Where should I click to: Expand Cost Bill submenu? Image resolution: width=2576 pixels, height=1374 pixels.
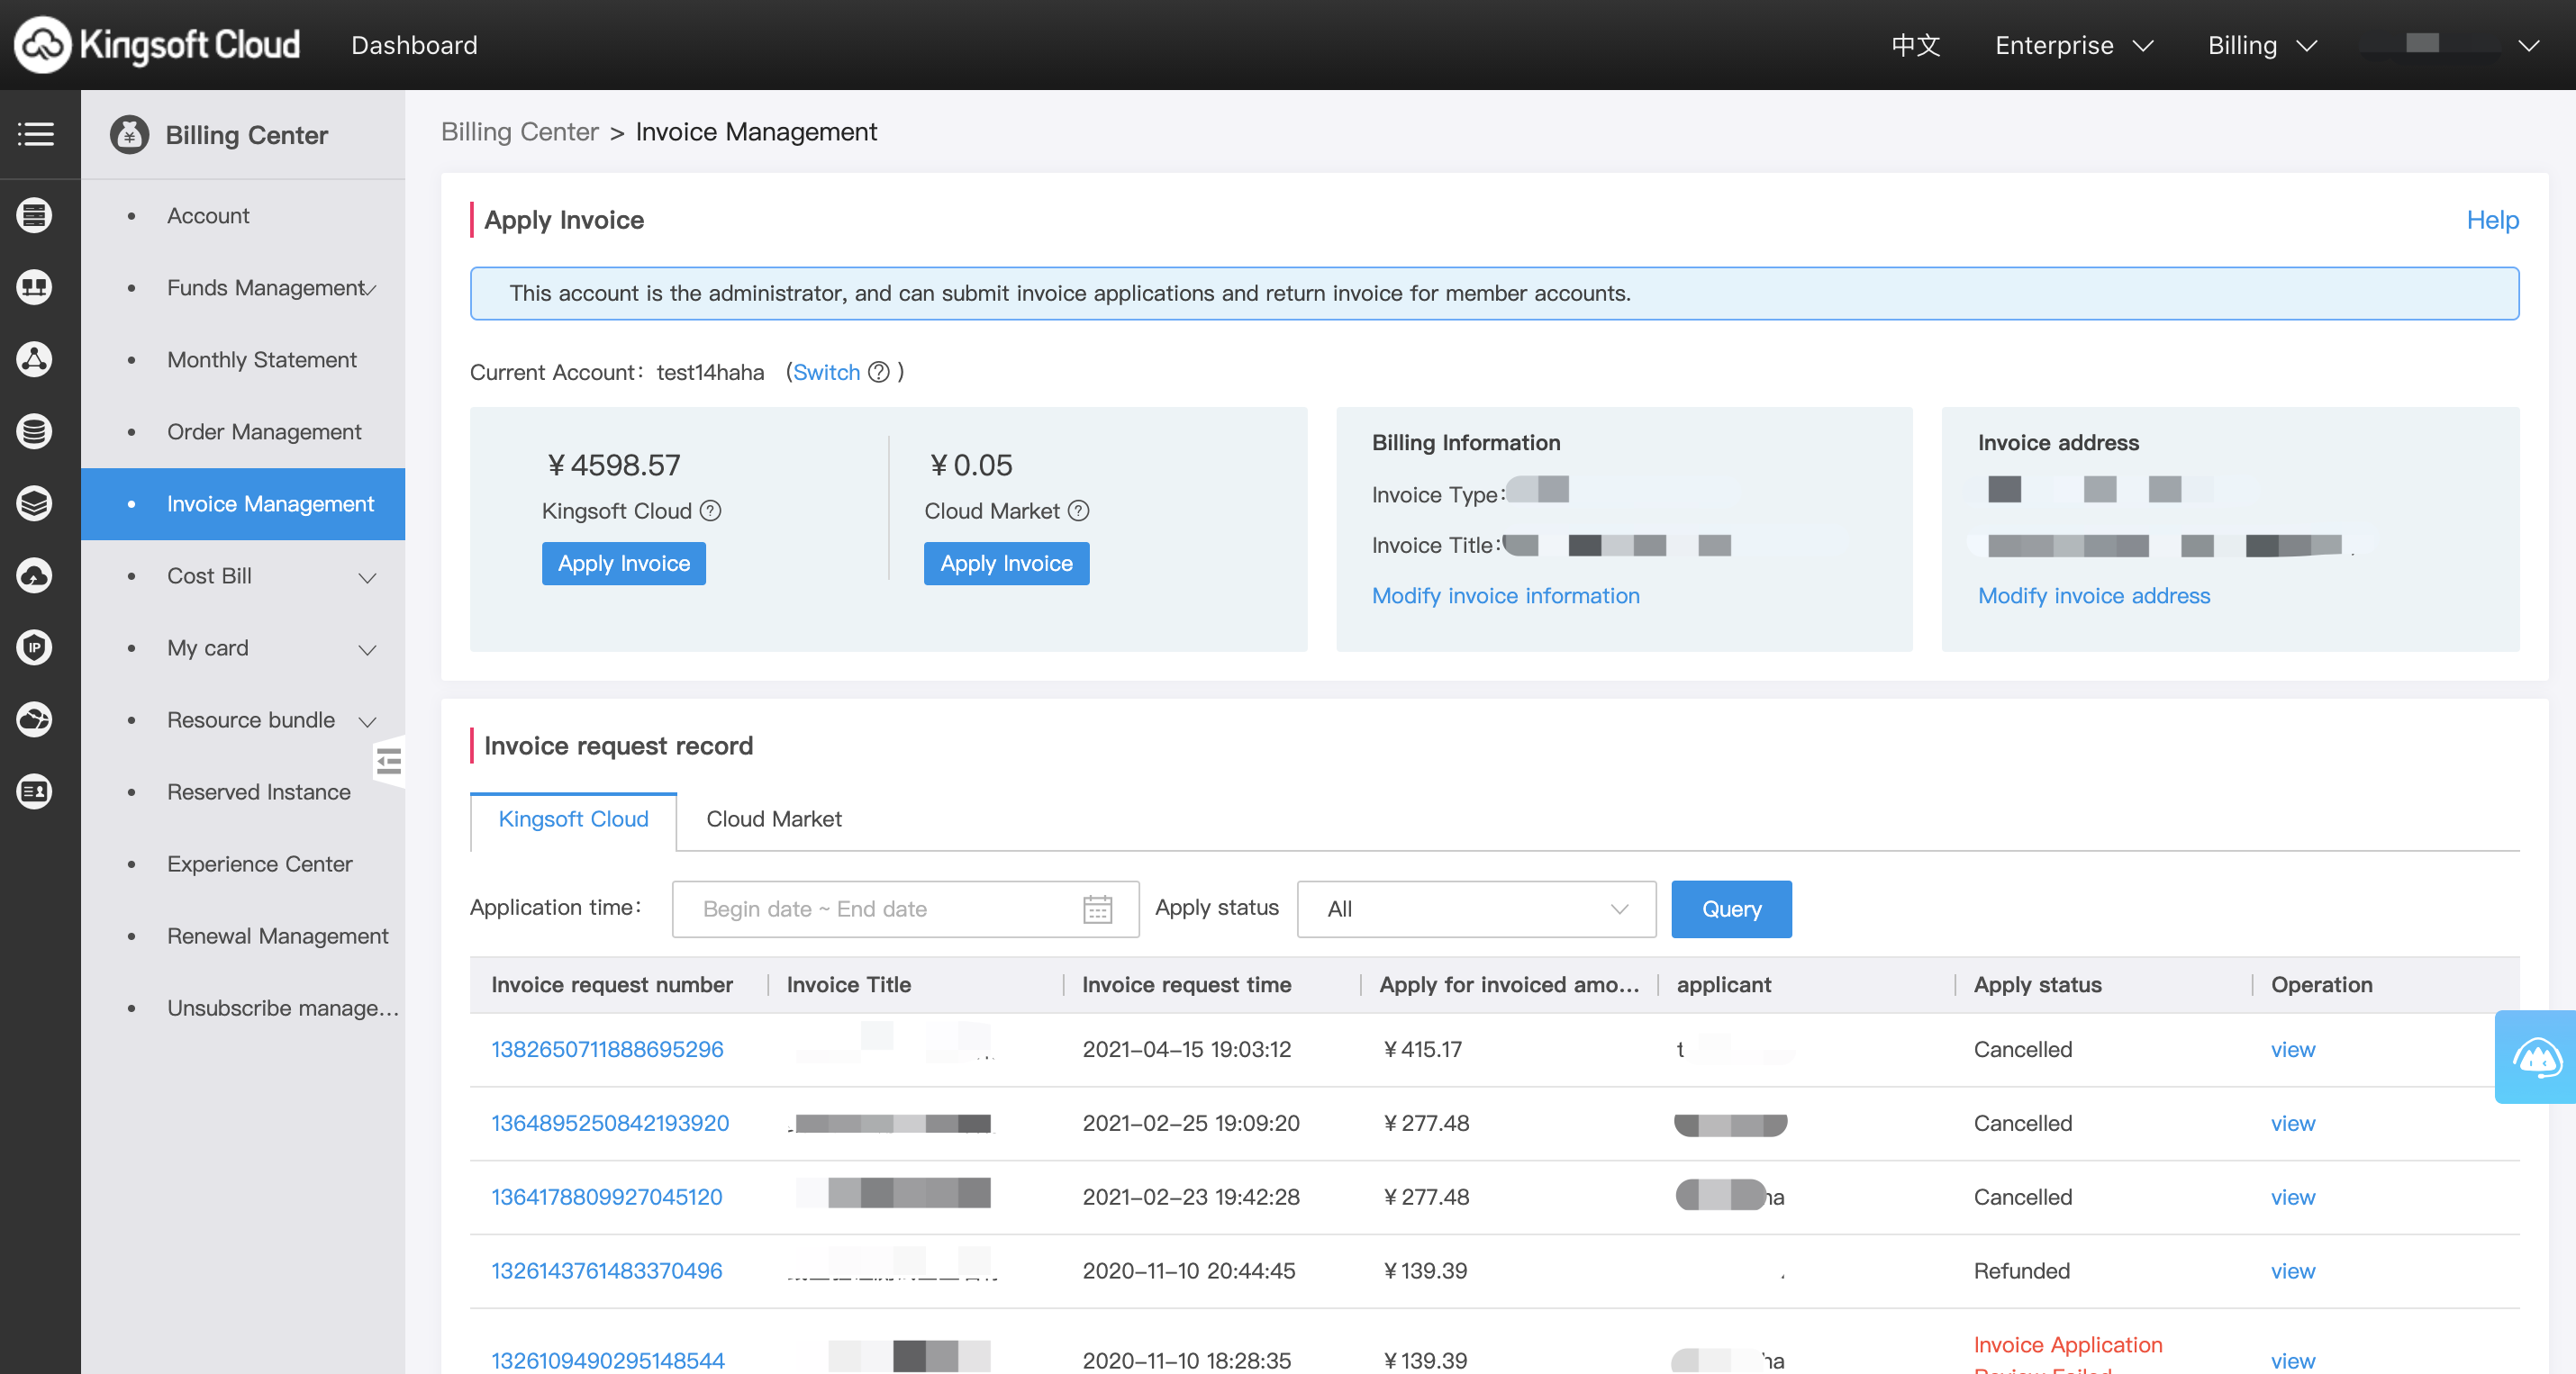point(368,578)
